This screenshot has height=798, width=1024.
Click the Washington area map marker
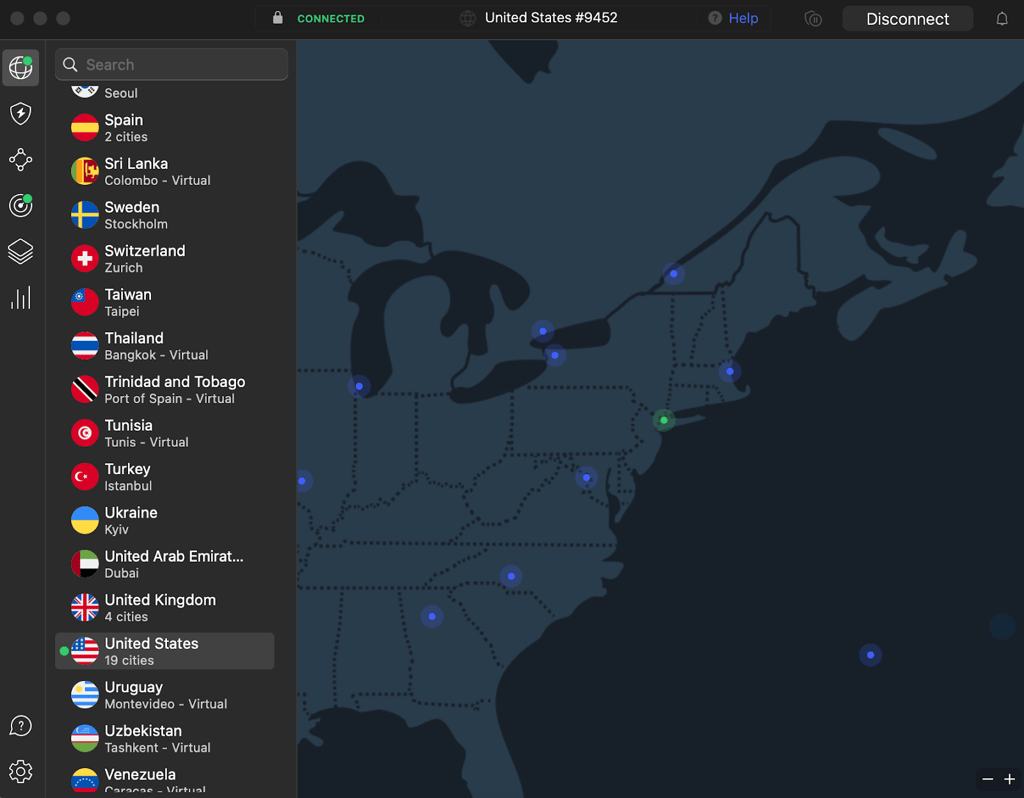click(586, 478)
